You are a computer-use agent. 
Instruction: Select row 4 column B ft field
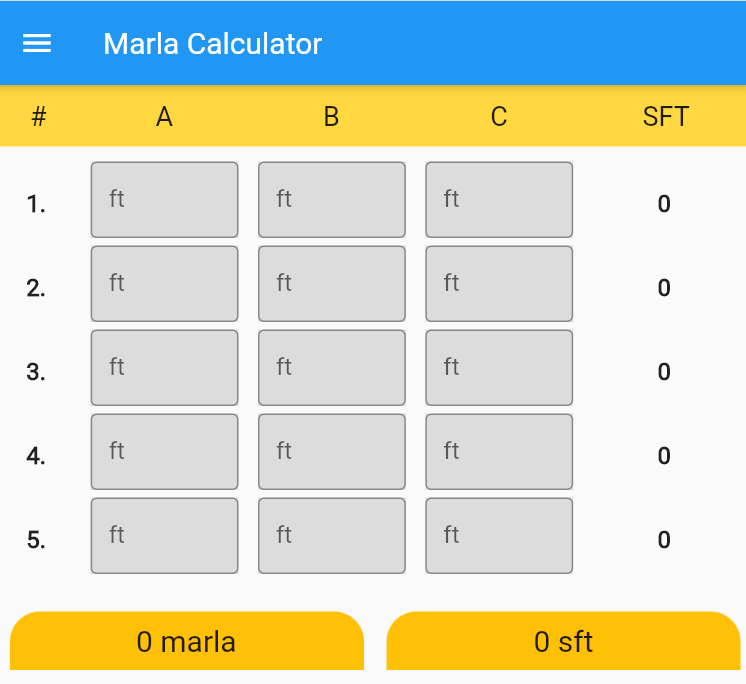(332, 452)
